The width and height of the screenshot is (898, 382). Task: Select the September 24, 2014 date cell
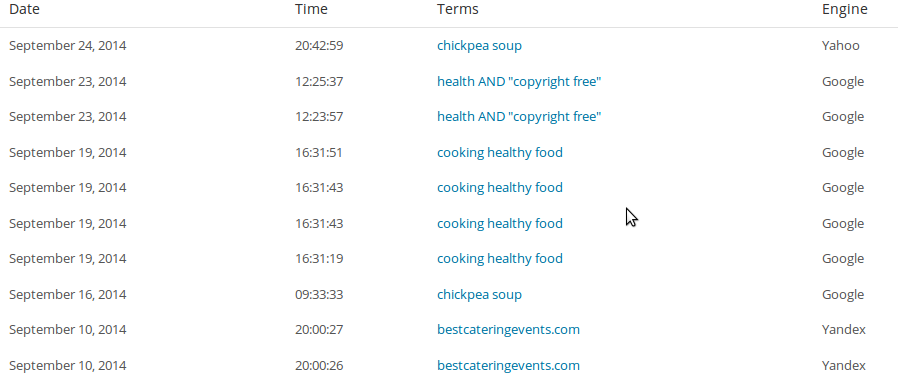click(68, 46)
